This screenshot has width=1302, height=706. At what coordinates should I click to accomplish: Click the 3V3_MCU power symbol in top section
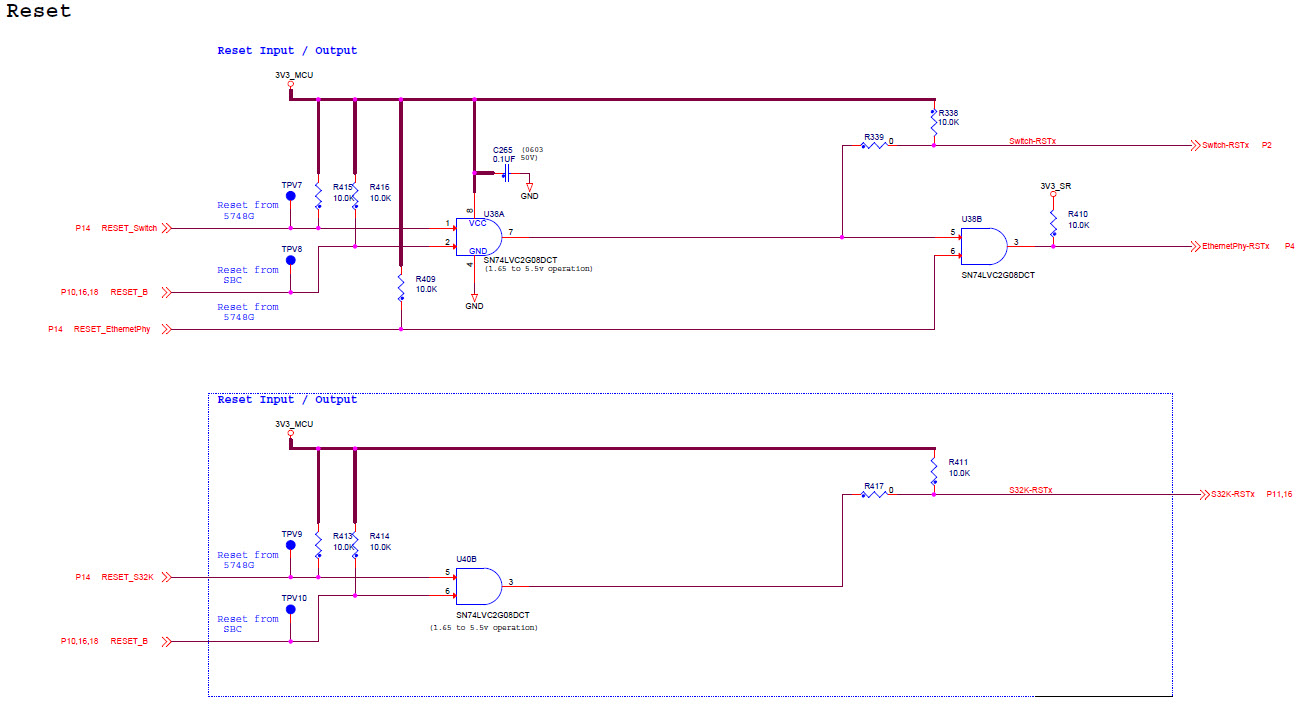tap(291, 84)
